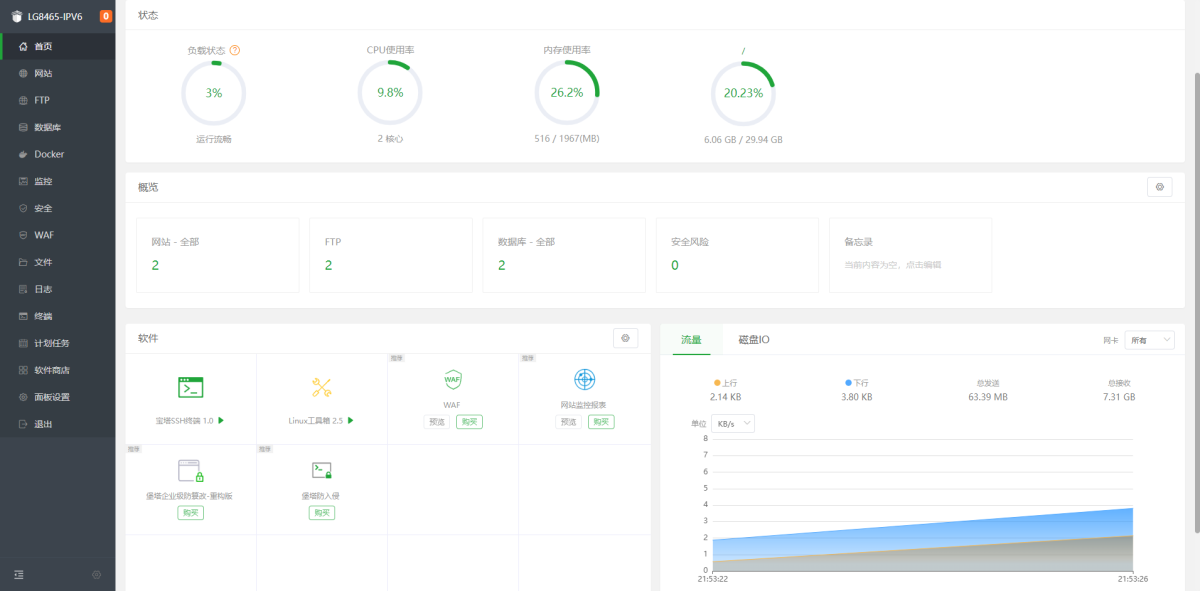1200x591 pixels.
Task: Open the 概览 panel settings gear
Action: point(1159,187)
